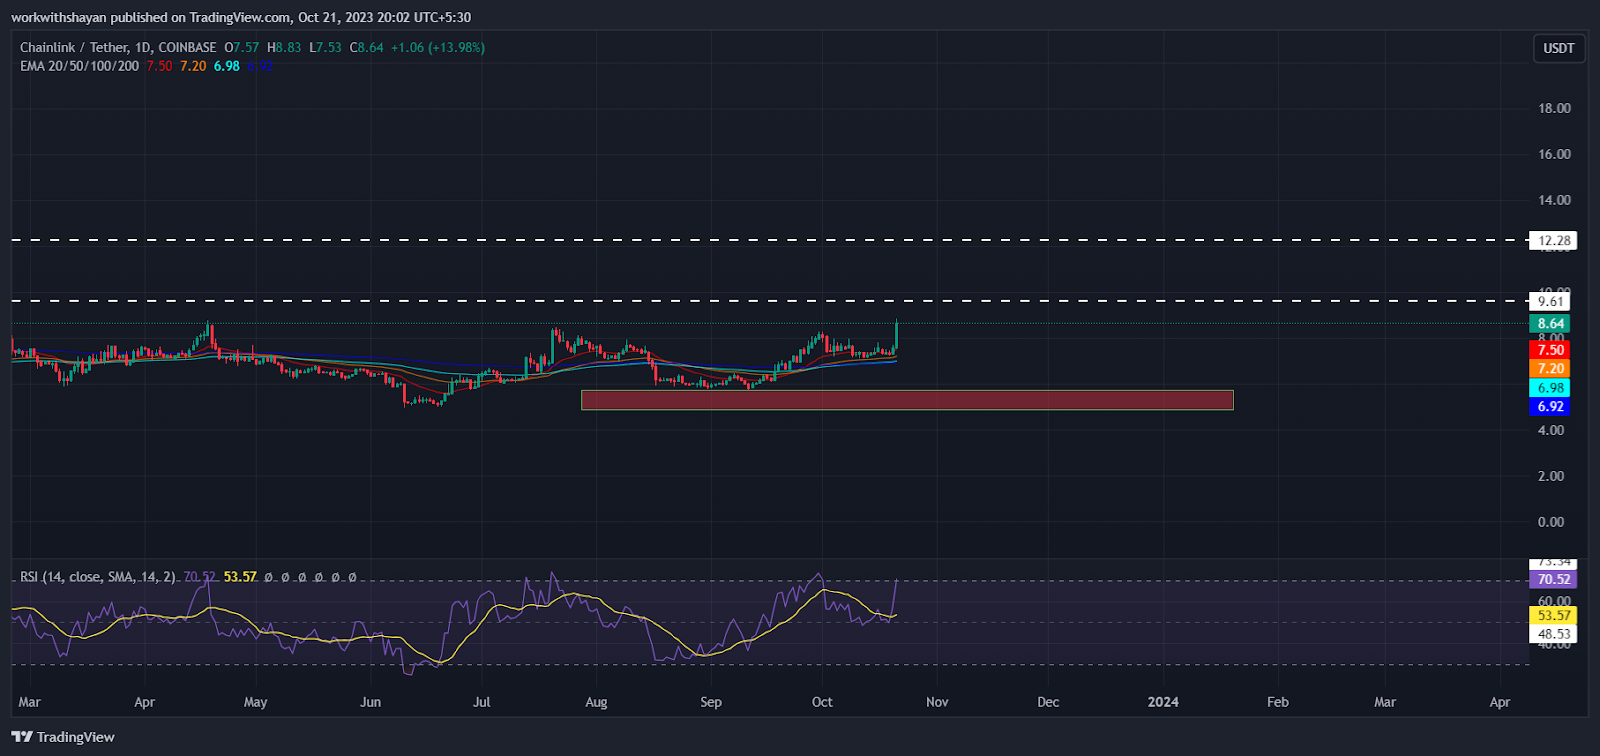Click the 48.53 RSI axis label
Screen dimensions: 1600x756
click(1553, 634)
